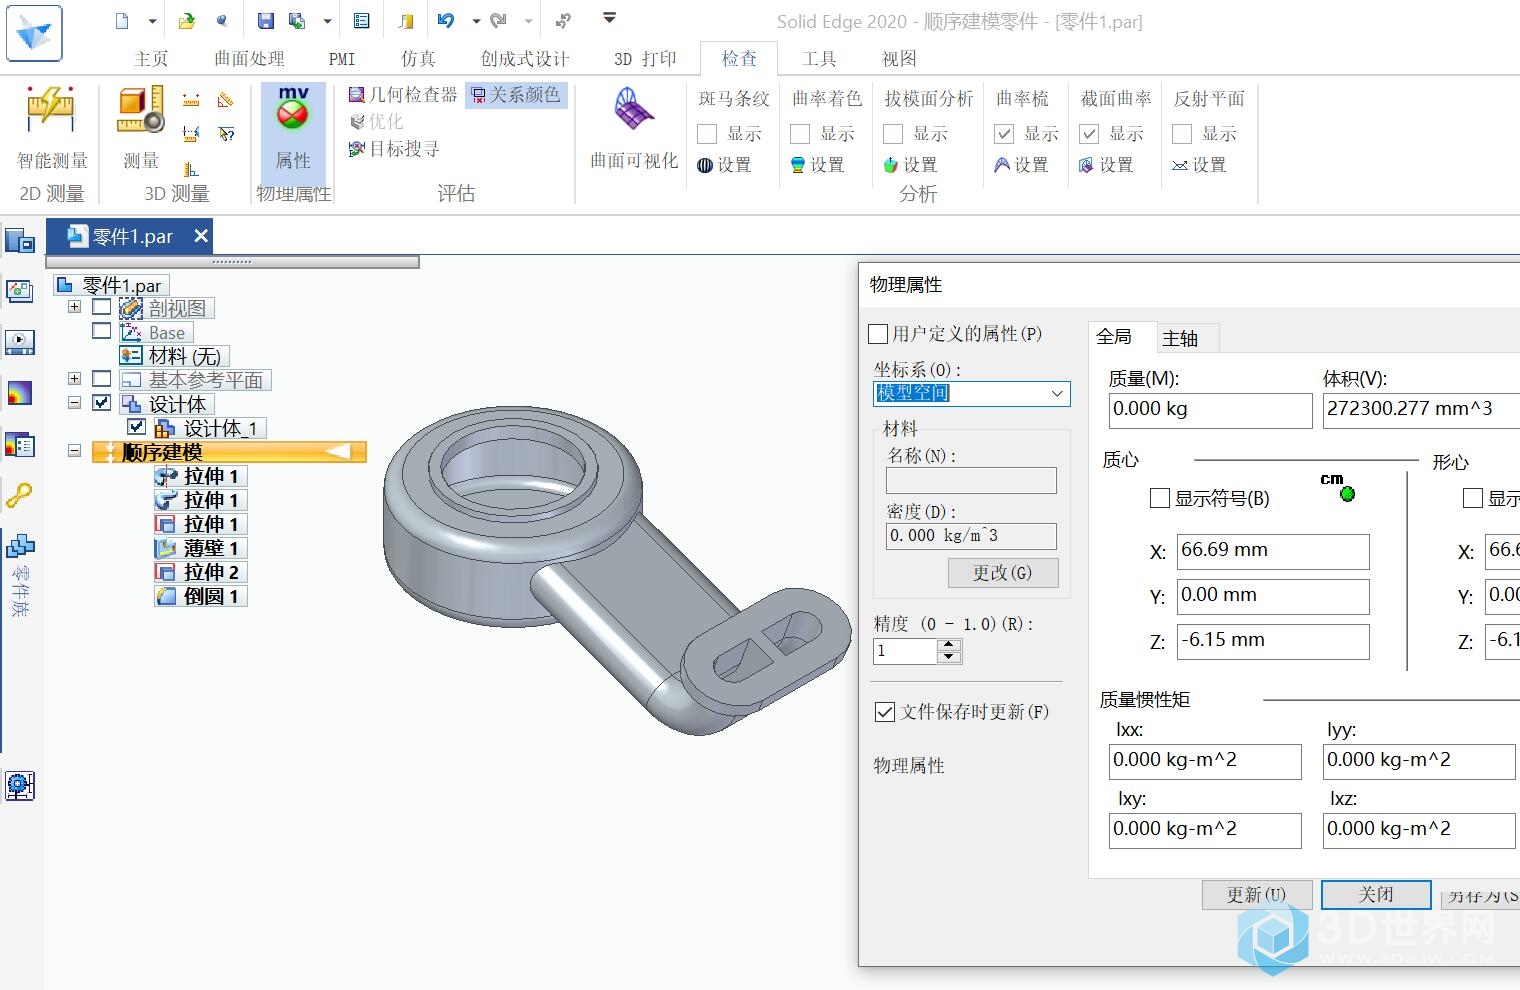Enable 反射平面 显示 checkbox

click(1182, 134)
